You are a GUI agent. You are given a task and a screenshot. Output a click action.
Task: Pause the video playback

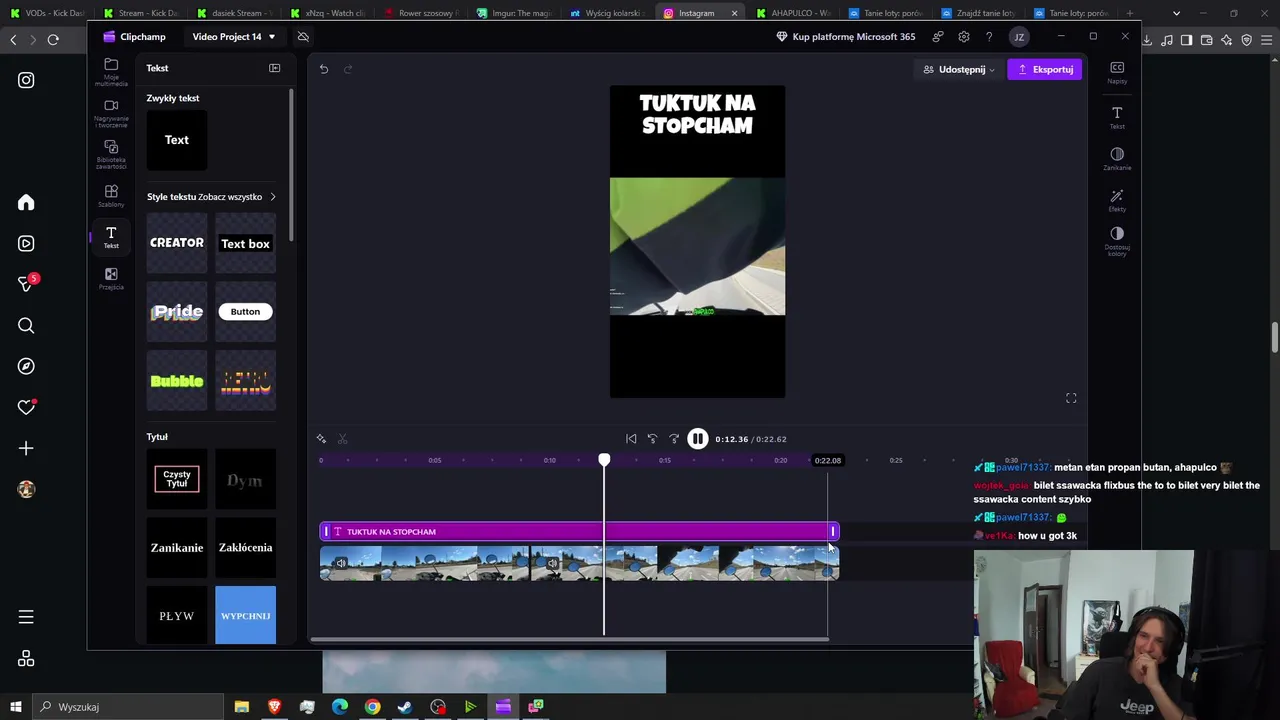pos(697,439)
